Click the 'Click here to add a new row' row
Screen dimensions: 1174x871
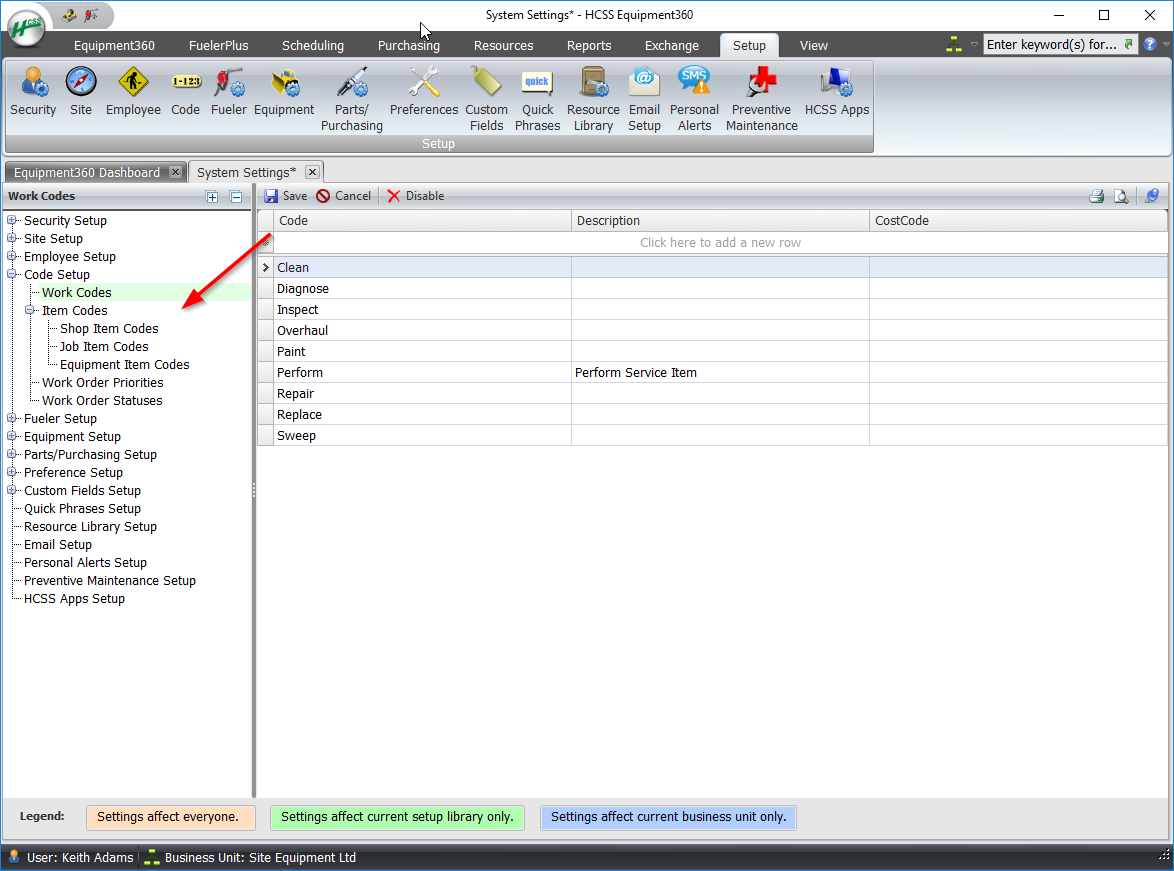(x=720, y=243)
